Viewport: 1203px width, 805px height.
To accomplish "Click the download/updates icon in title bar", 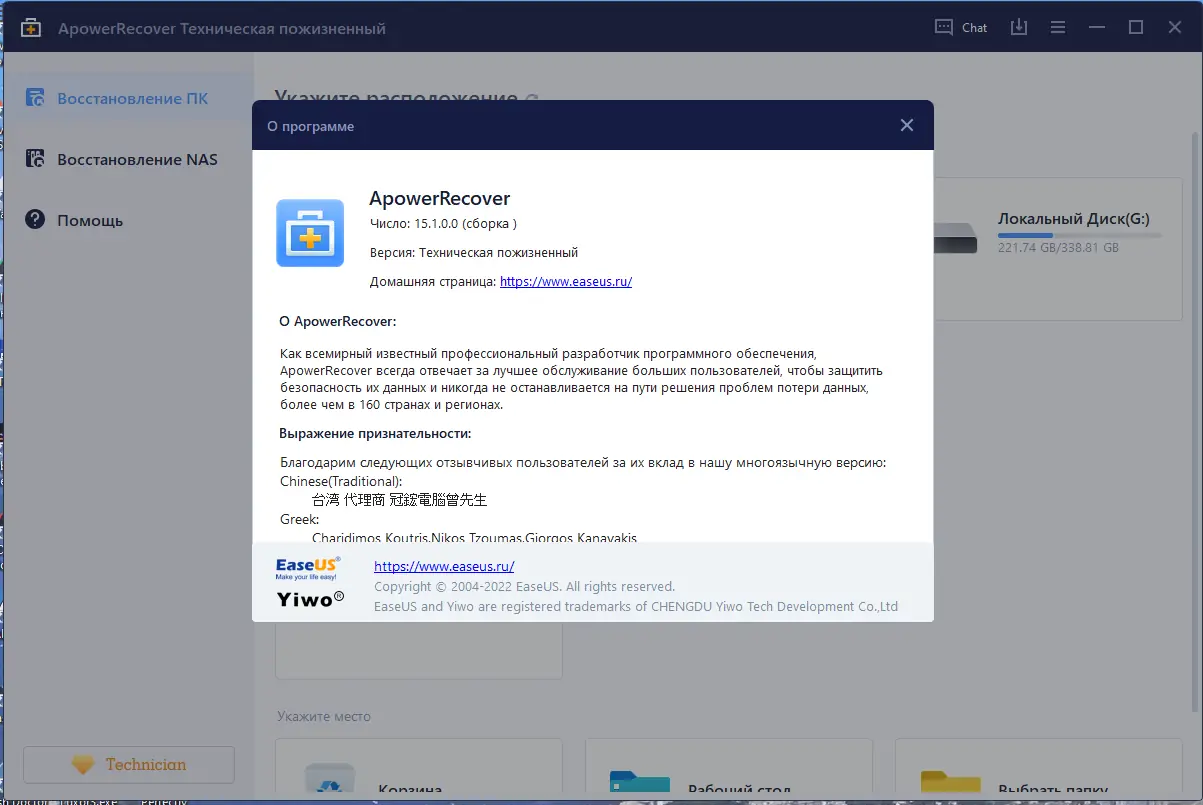I will pos(1018,27).
